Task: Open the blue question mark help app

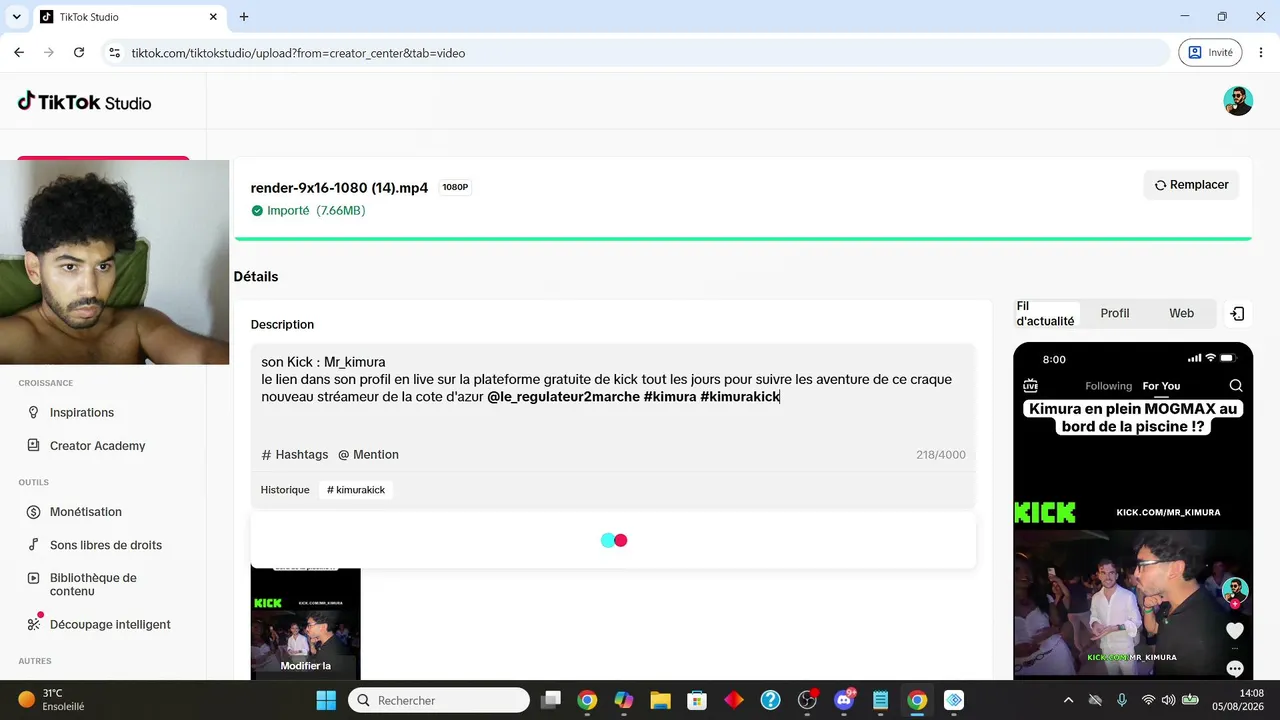Action: click(x=770, y=700)
